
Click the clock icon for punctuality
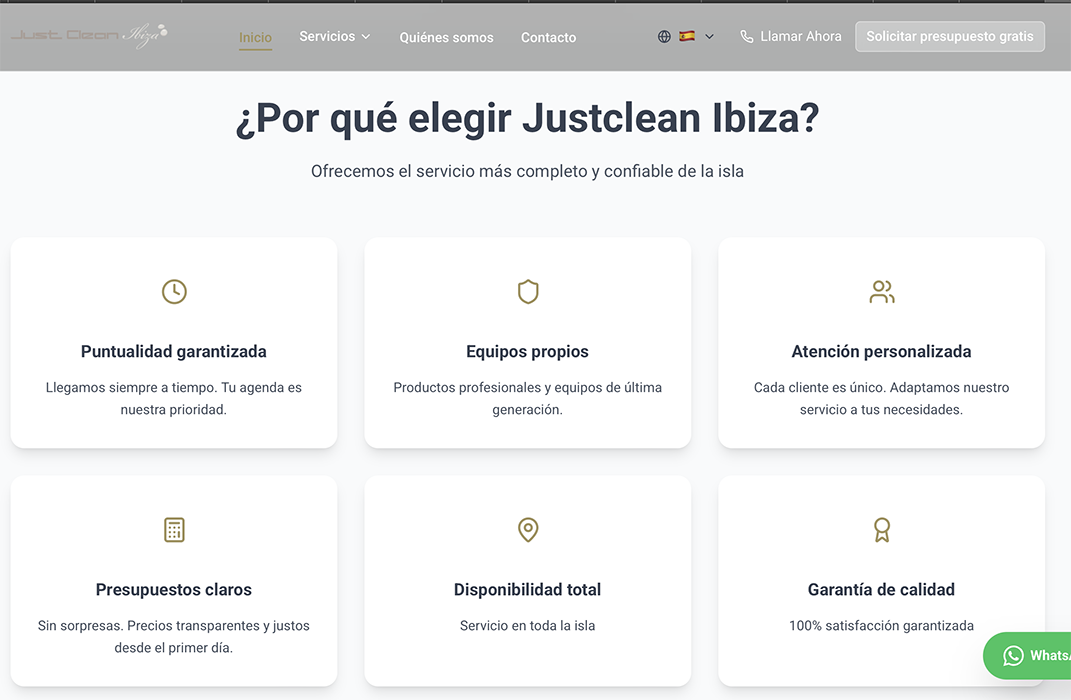[174, 292]
